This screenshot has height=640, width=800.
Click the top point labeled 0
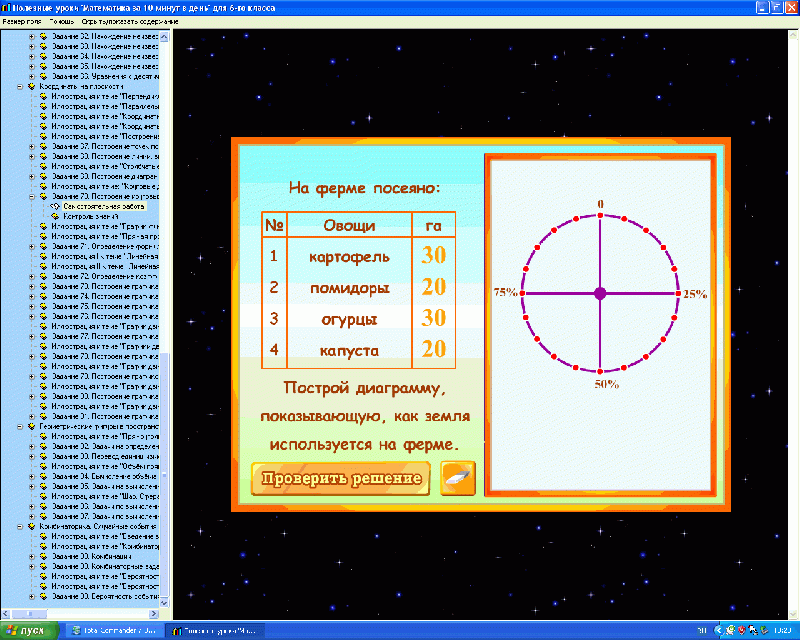[x=600, y=215]
